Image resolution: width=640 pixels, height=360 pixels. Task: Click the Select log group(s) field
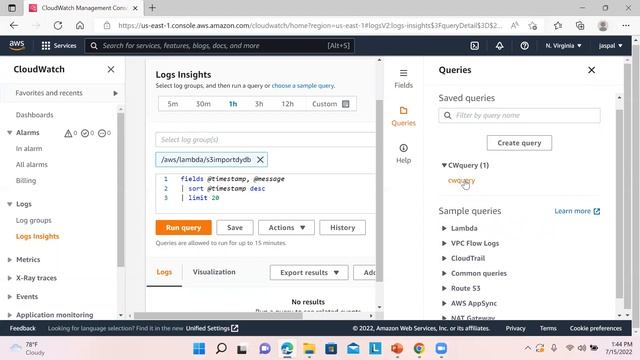(265, 140)
